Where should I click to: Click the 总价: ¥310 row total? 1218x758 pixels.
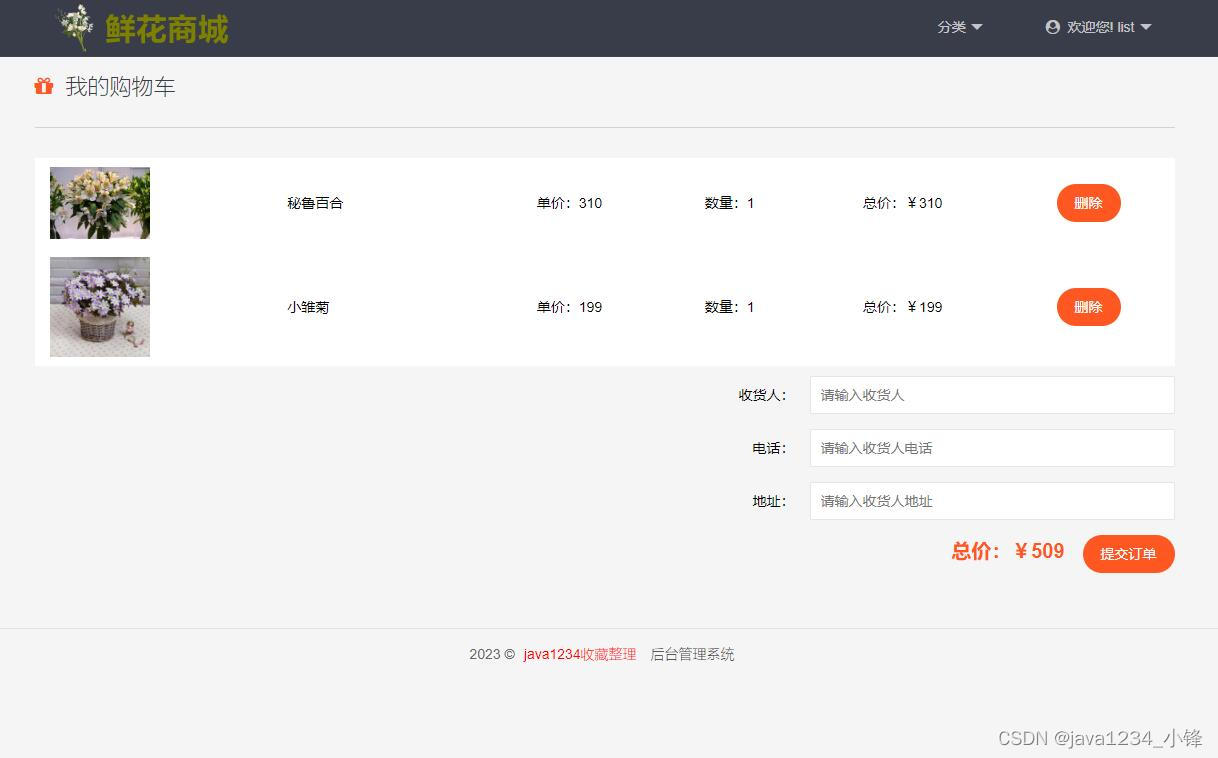(902, 203)
